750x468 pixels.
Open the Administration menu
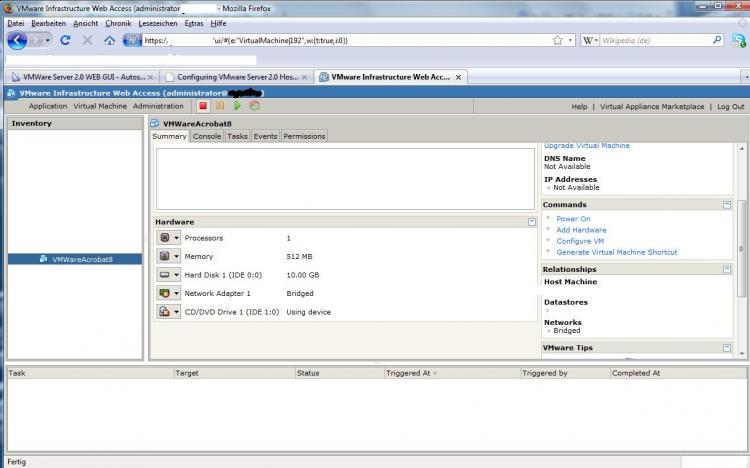click(x=158, y=106)
